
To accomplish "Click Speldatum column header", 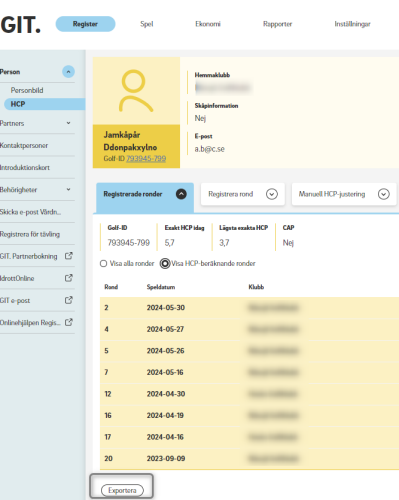I will [161, 287].
